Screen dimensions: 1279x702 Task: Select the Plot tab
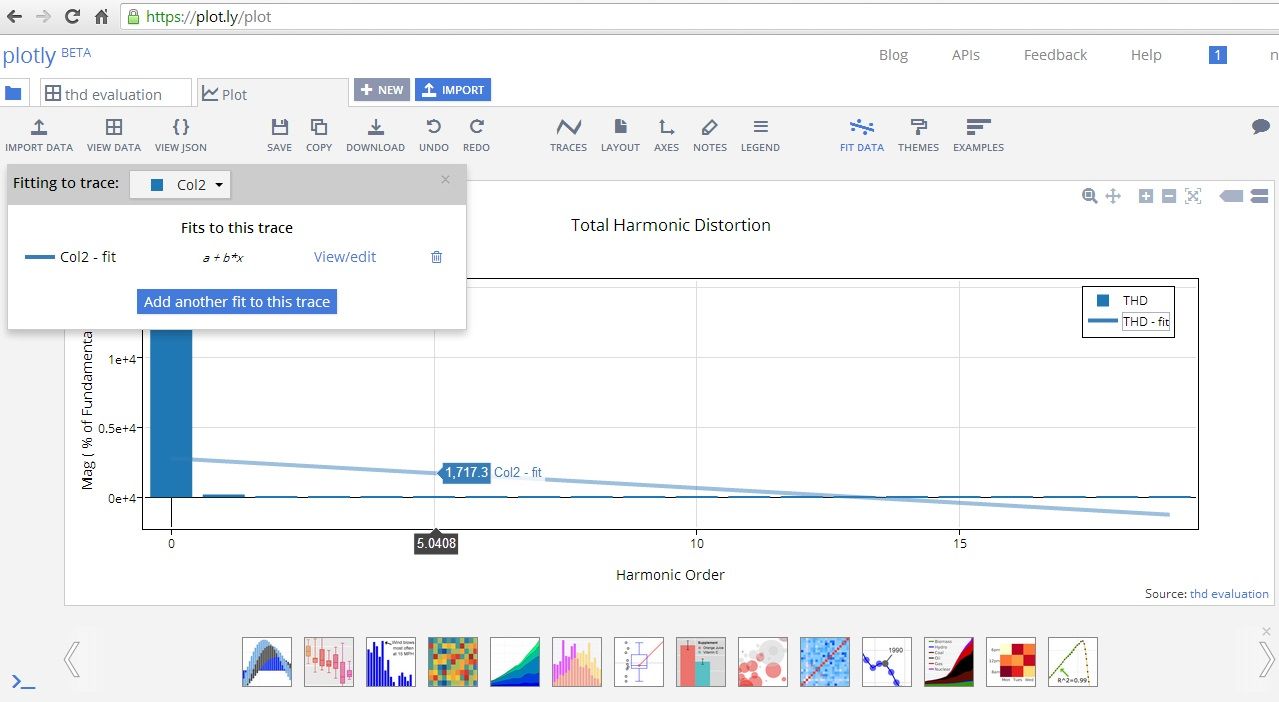point(233,93)
